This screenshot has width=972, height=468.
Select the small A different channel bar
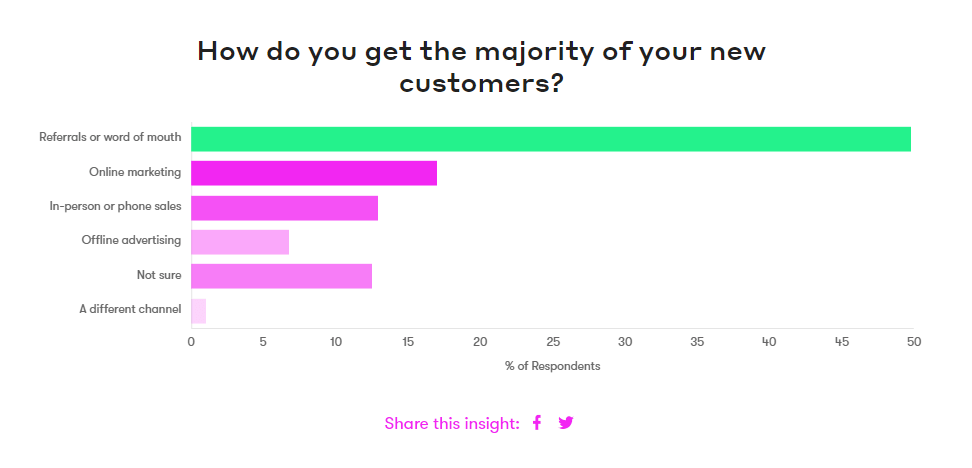click(198, 311)
